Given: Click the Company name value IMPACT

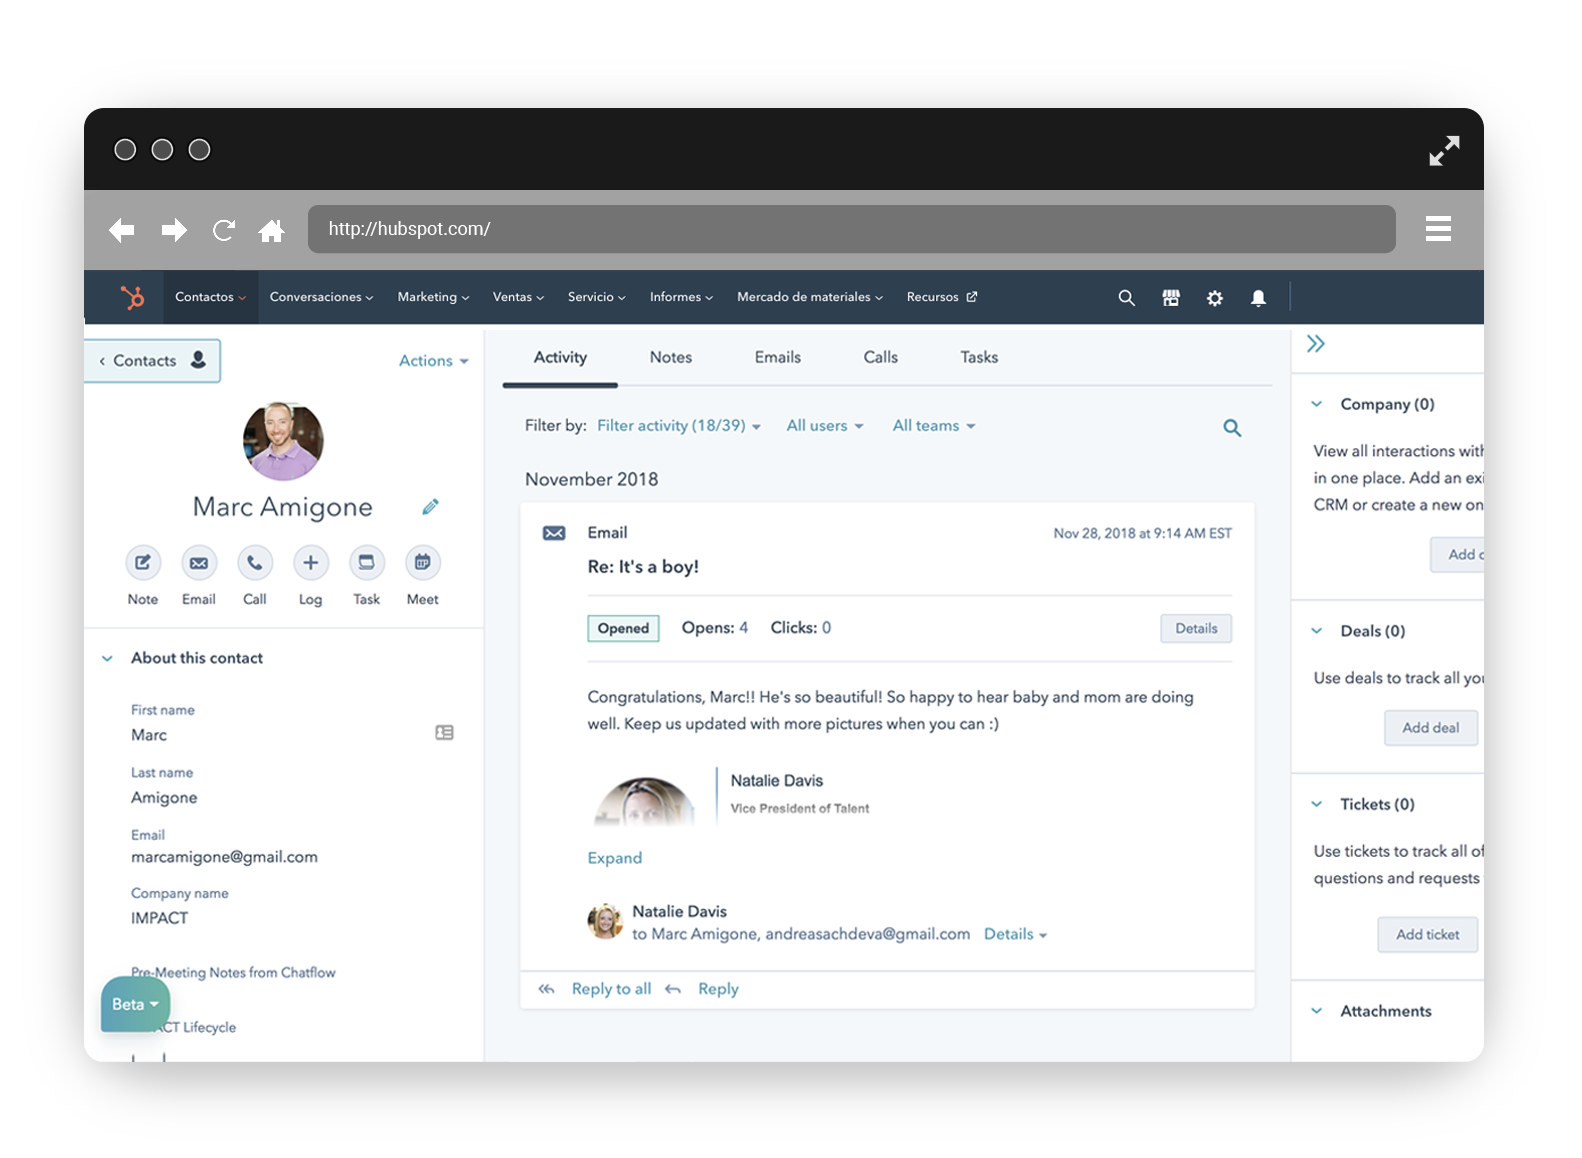Looking at the screenshot, I should click(159, 918).
